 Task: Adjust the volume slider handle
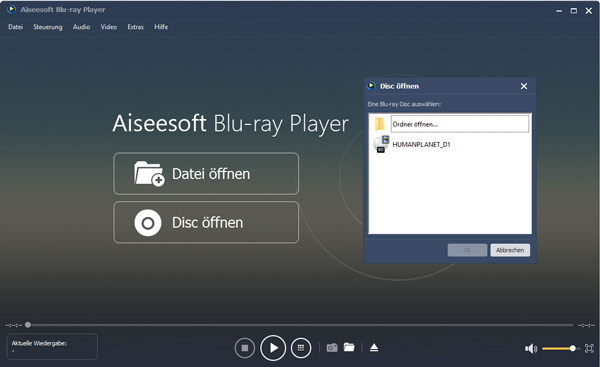coord(572,348)
